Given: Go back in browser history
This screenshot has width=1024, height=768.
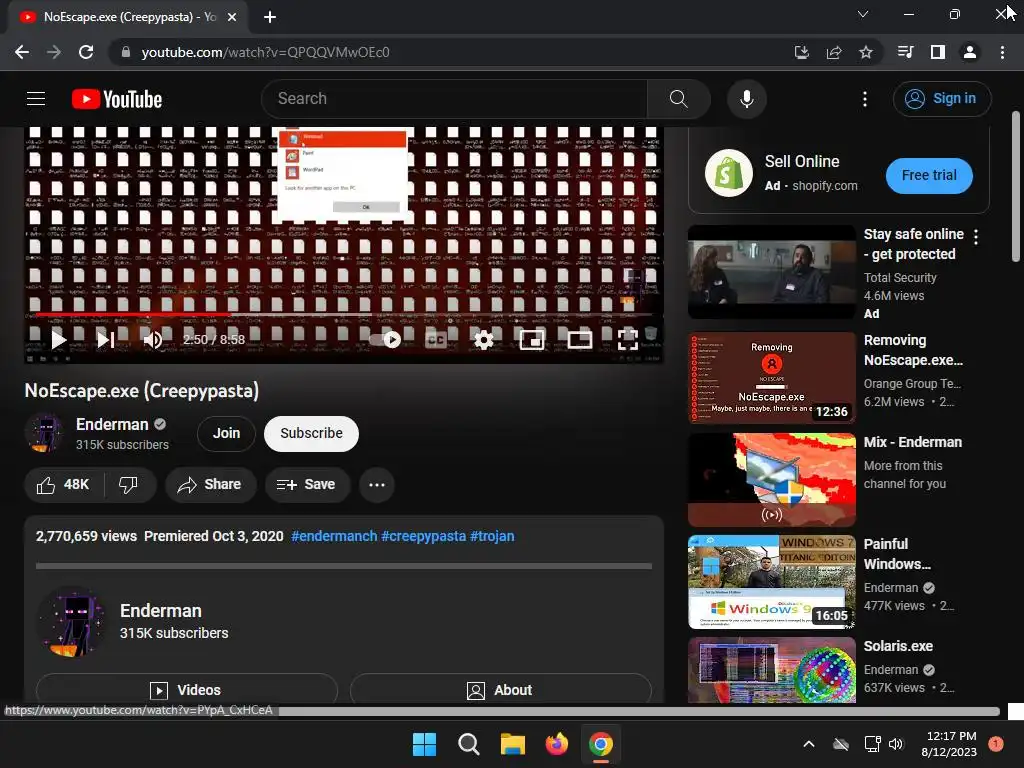Looking at the screenshot, I should point(22,52).
